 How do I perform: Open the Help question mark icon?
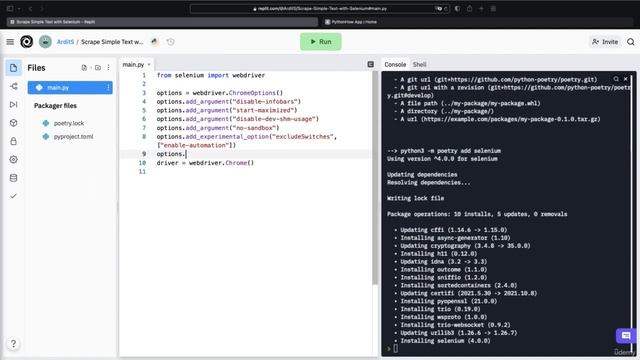13,344
